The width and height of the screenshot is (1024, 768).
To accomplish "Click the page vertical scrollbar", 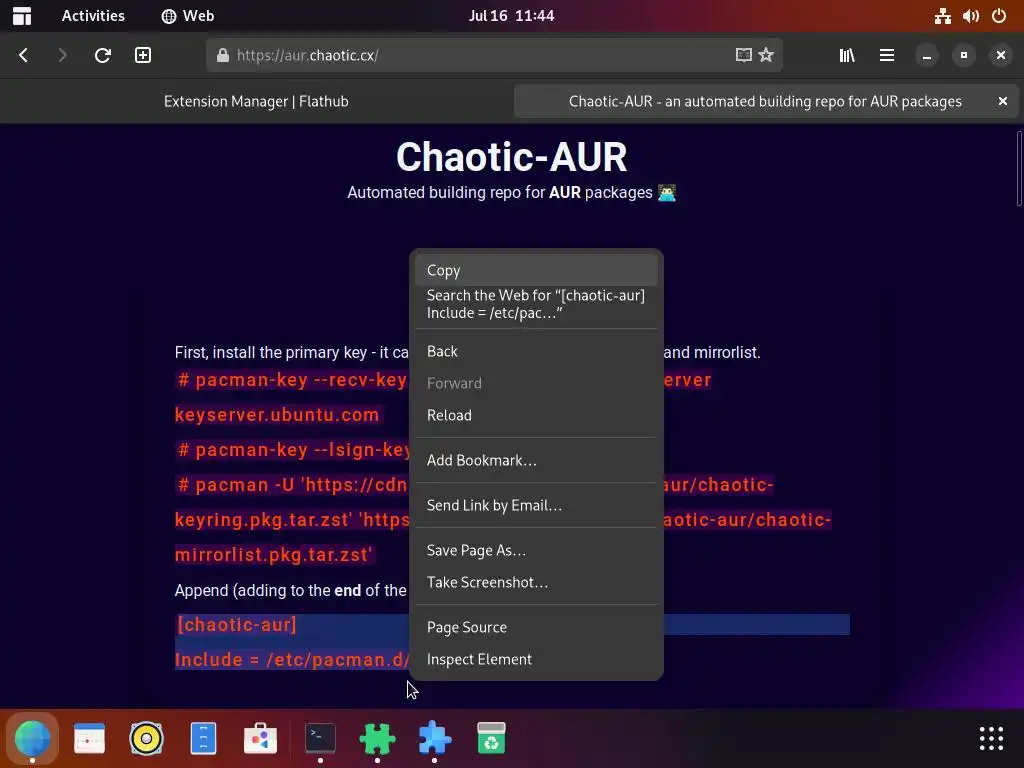I will (x=1019, y=168).
